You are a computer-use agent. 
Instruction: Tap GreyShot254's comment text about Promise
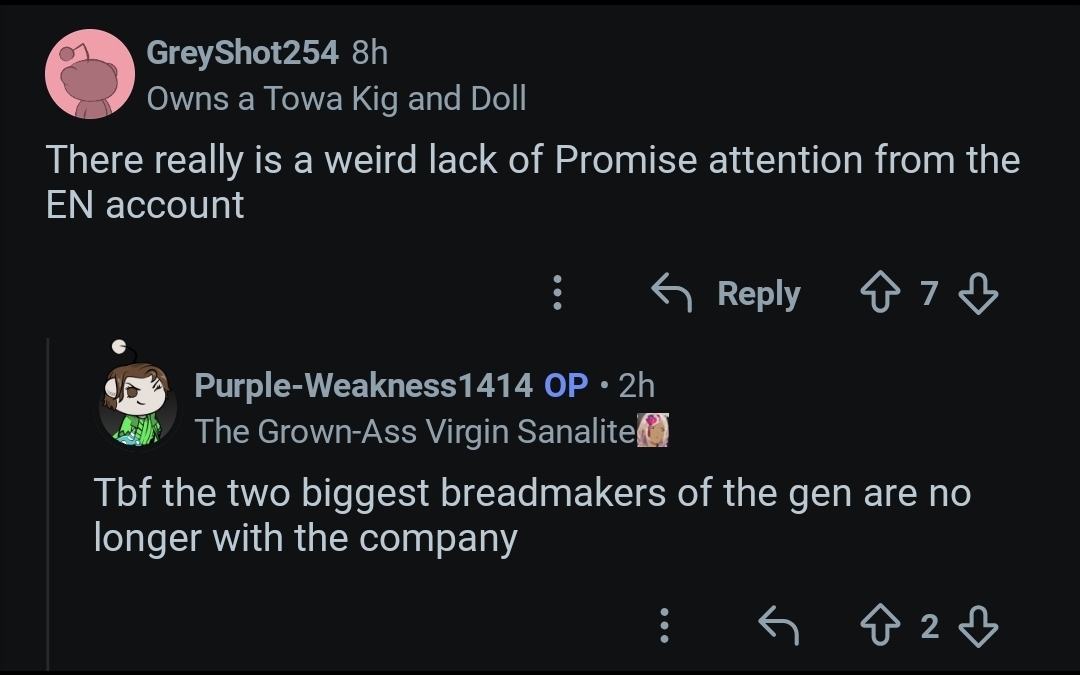532,182
